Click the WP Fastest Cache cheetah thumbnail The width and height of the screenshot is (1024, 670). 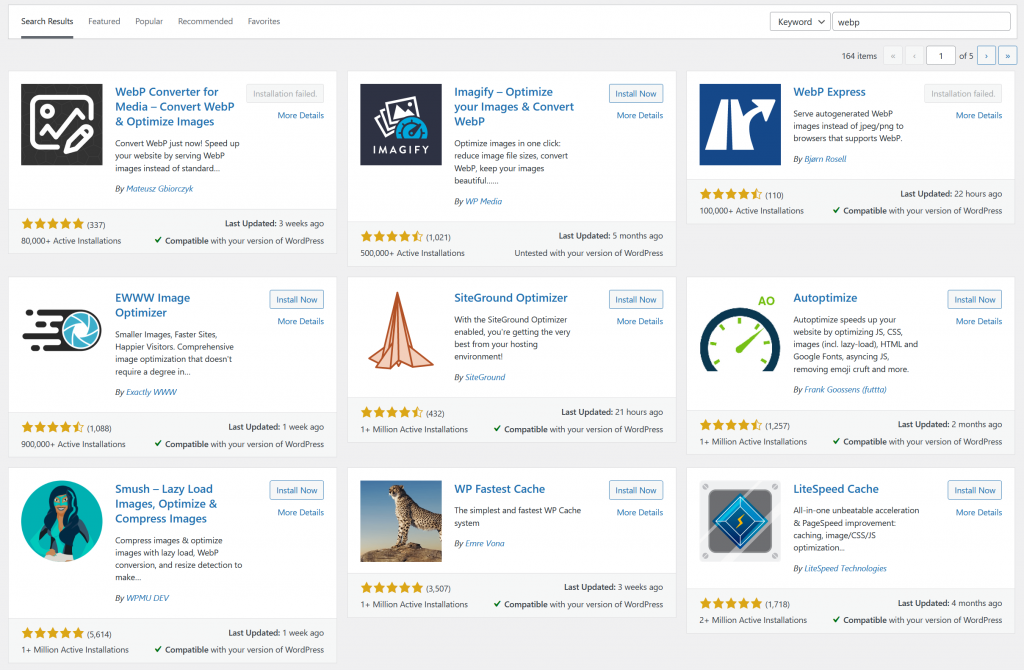[x=400, y=521]
